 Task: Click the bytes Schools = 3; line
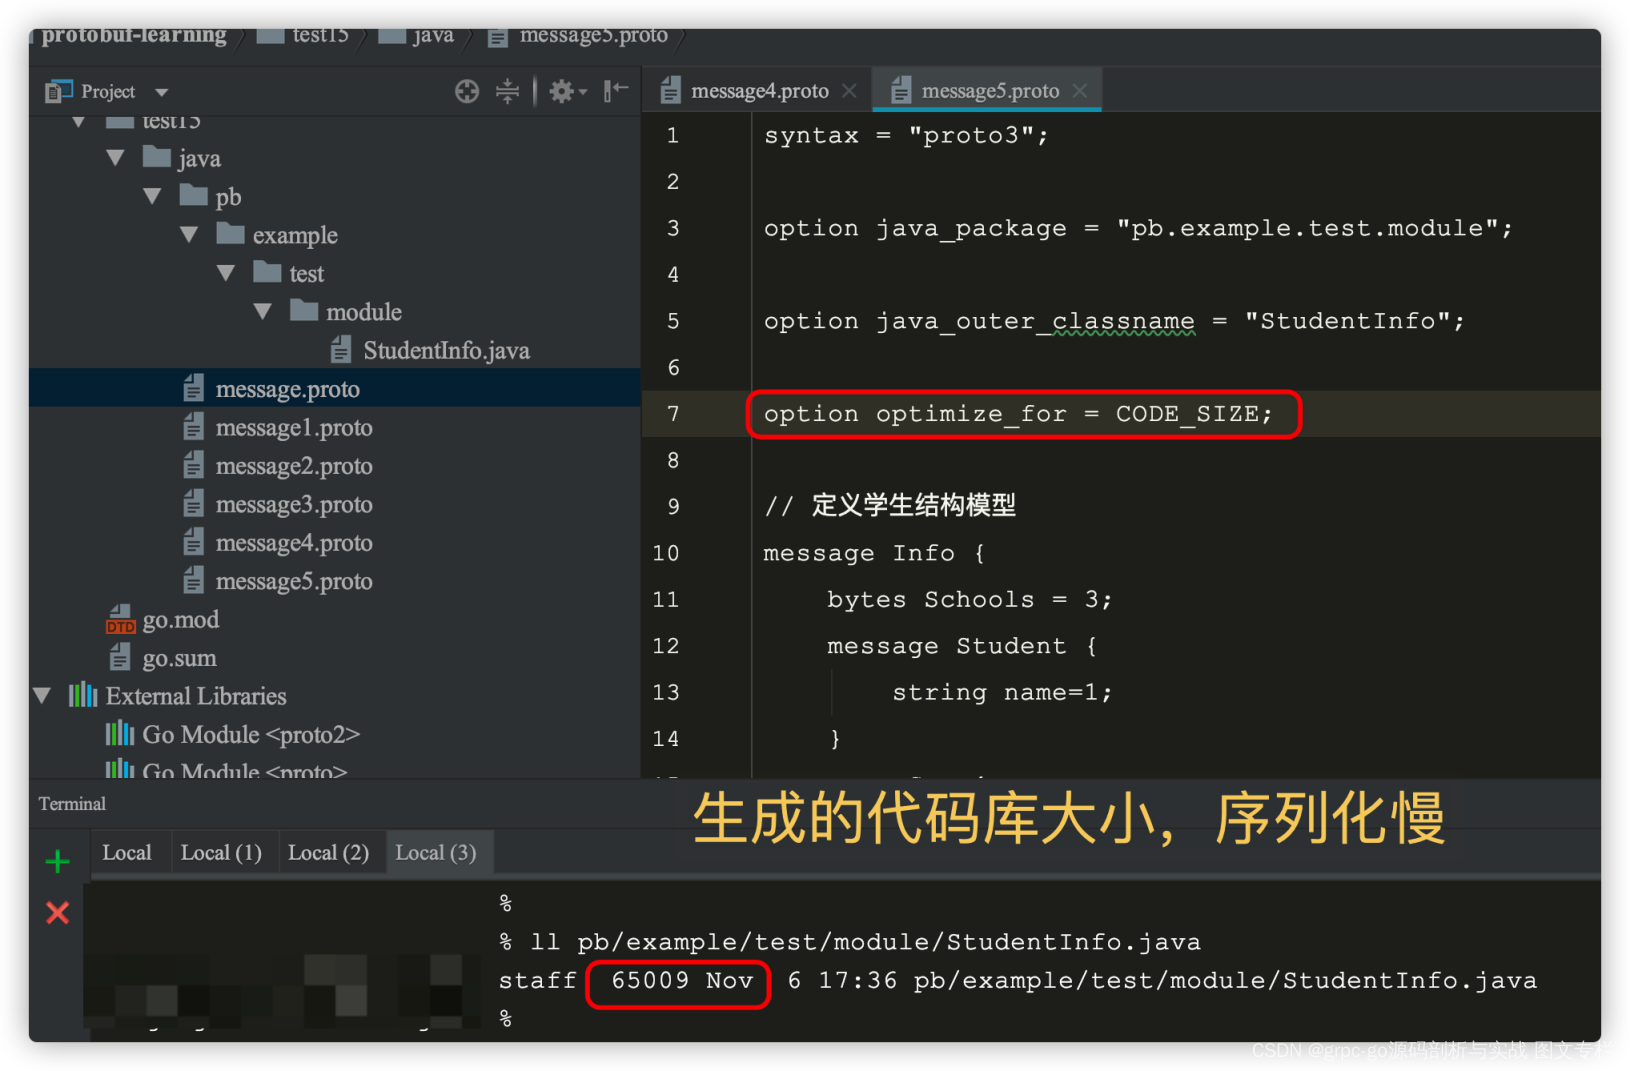point(969,600)
